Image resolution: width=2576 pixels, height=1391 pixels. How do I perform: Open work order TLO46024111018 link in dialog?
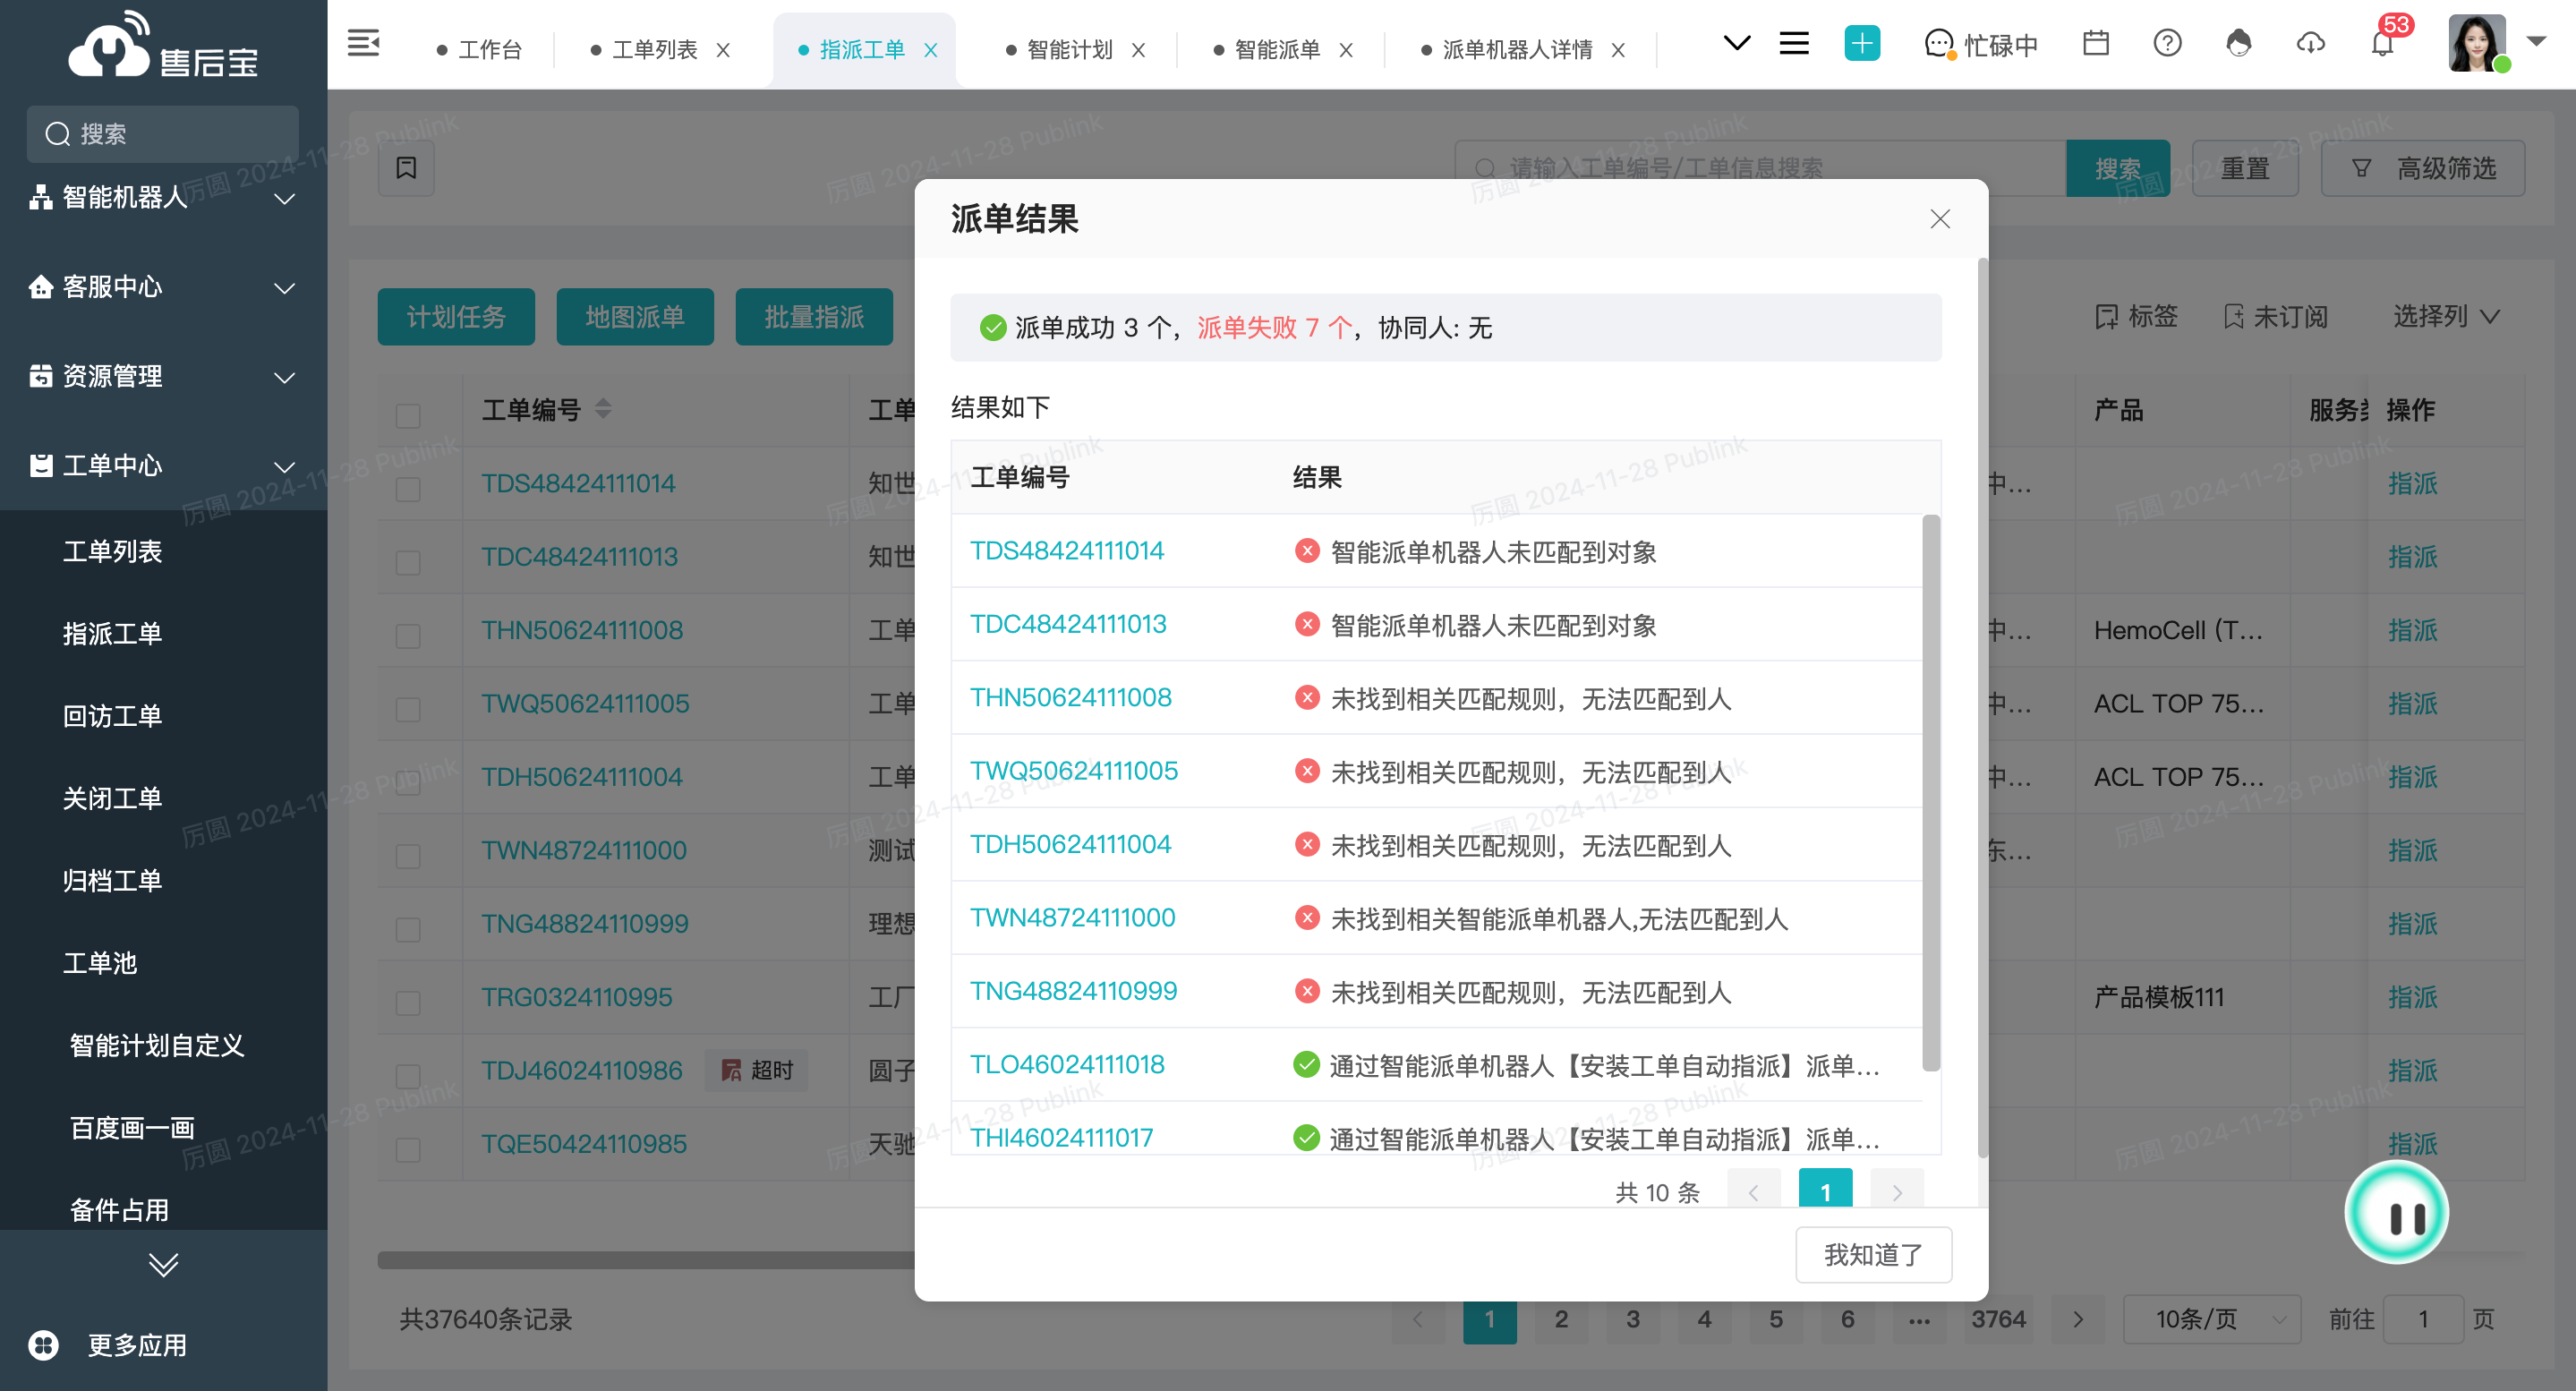click(x=1067, y=1064)
